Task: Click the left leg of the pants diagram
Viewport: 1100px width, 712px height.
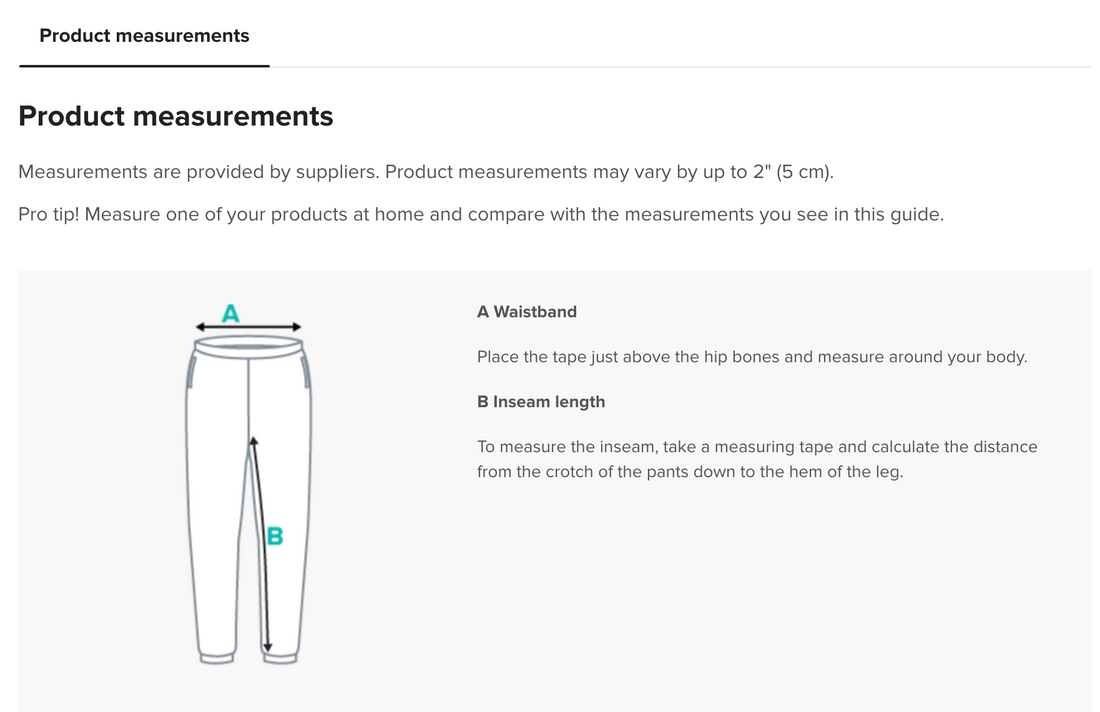Action: pyautogui.click(x=215, y=520)
